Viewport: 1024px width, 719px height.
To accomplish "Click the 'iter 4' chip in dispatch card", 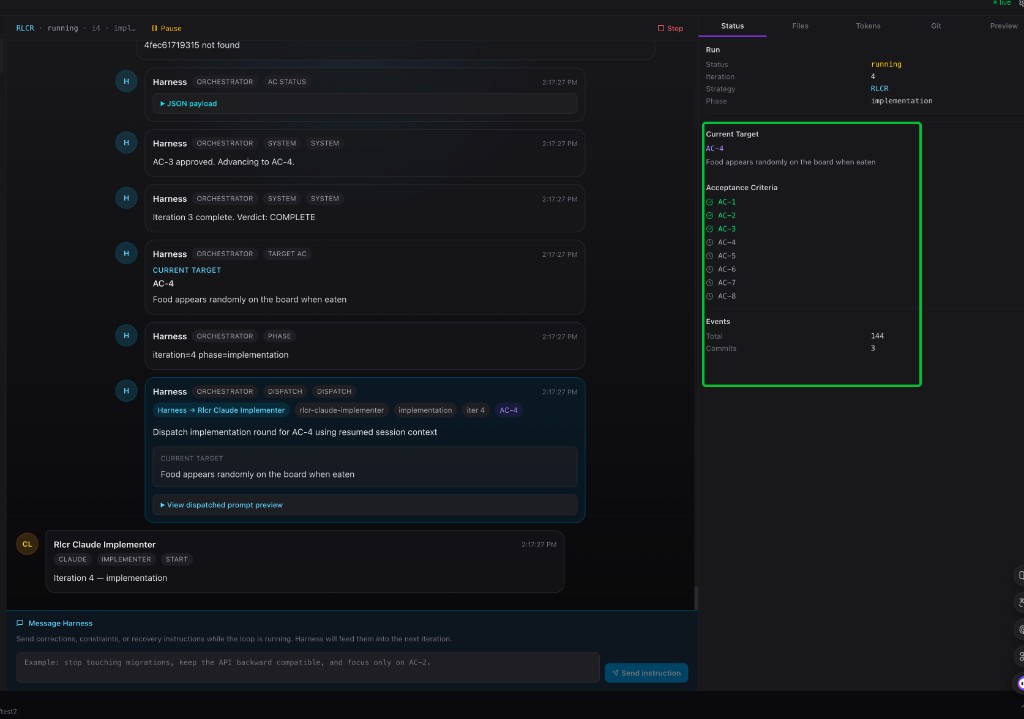I will point(475,410).
